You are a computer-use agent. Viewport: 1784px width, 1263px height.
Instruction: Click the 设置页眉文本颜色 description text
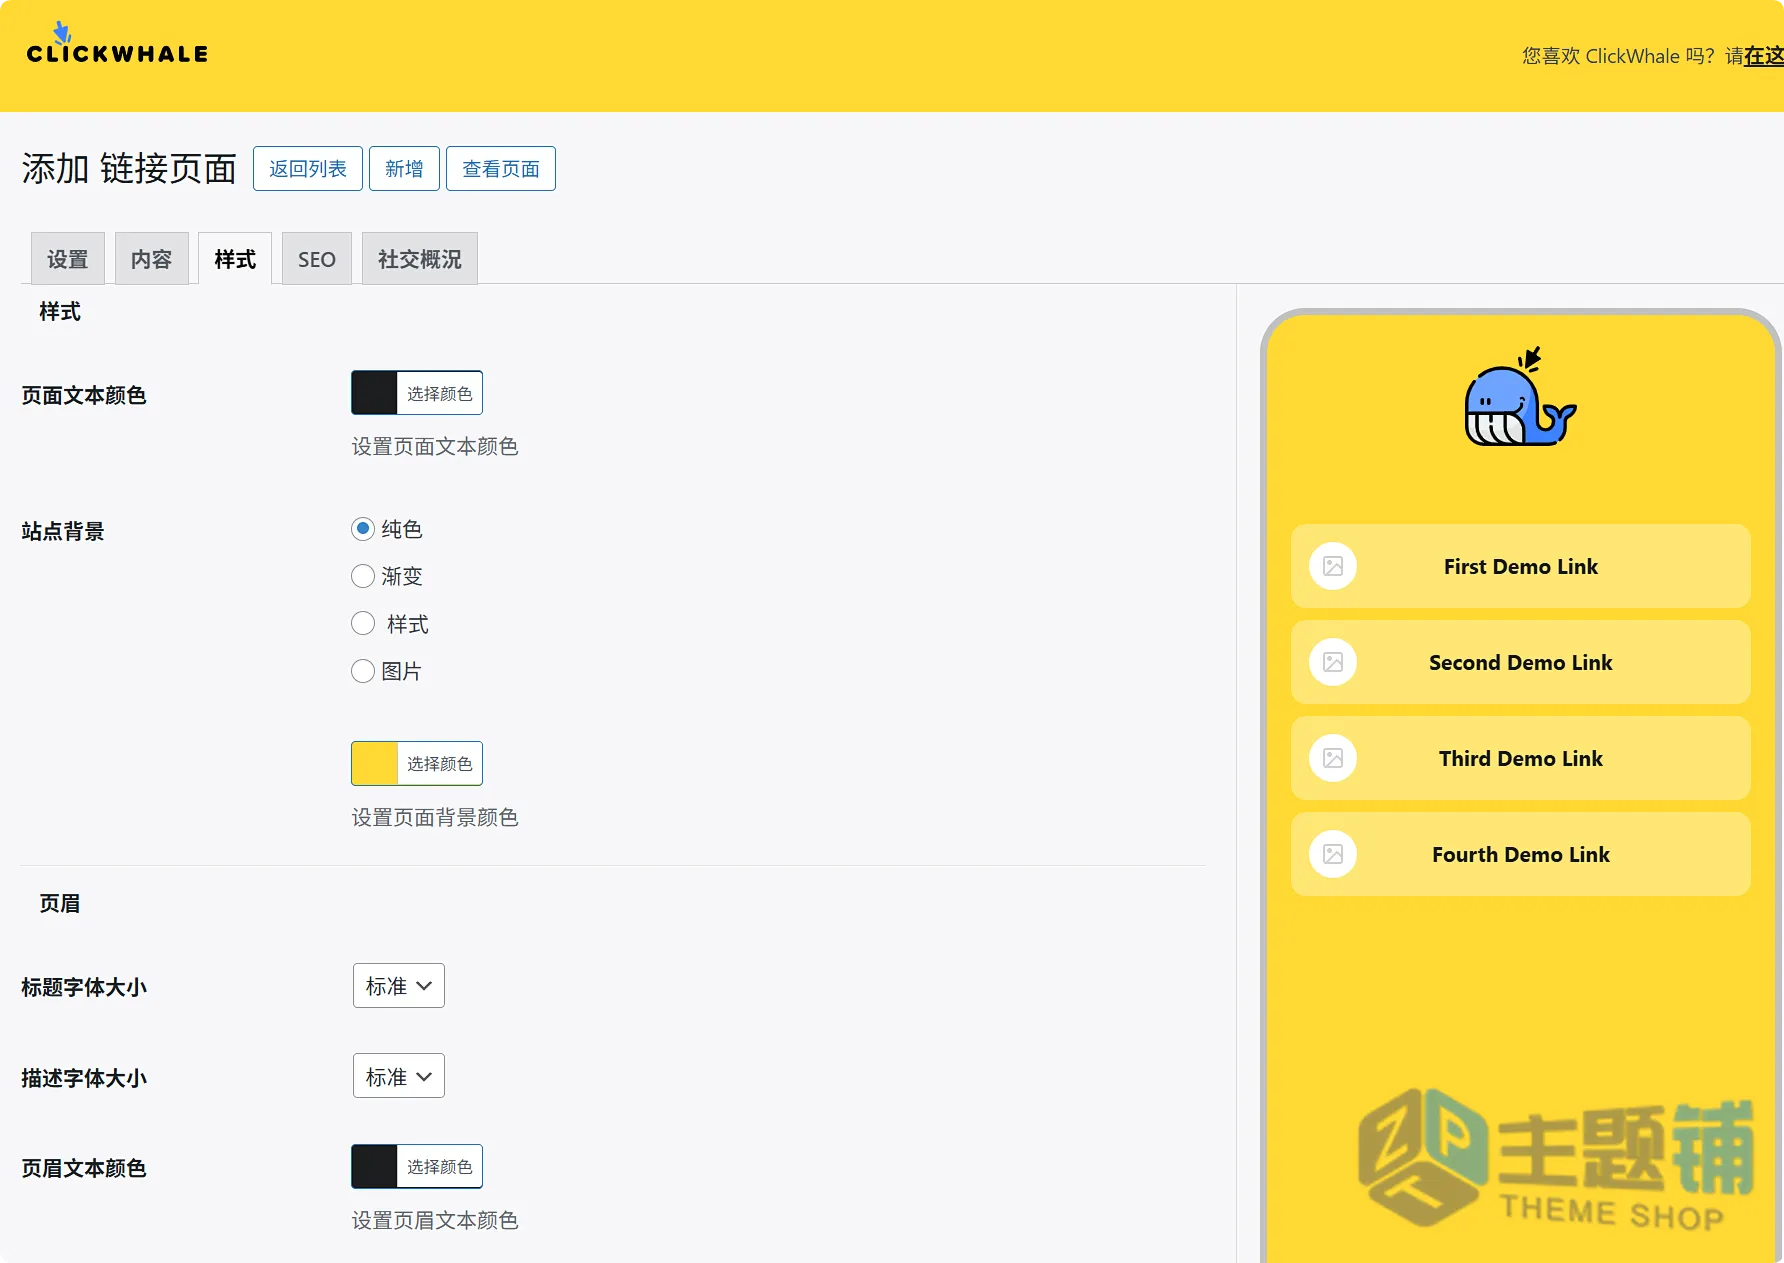tap(435, 1220)
